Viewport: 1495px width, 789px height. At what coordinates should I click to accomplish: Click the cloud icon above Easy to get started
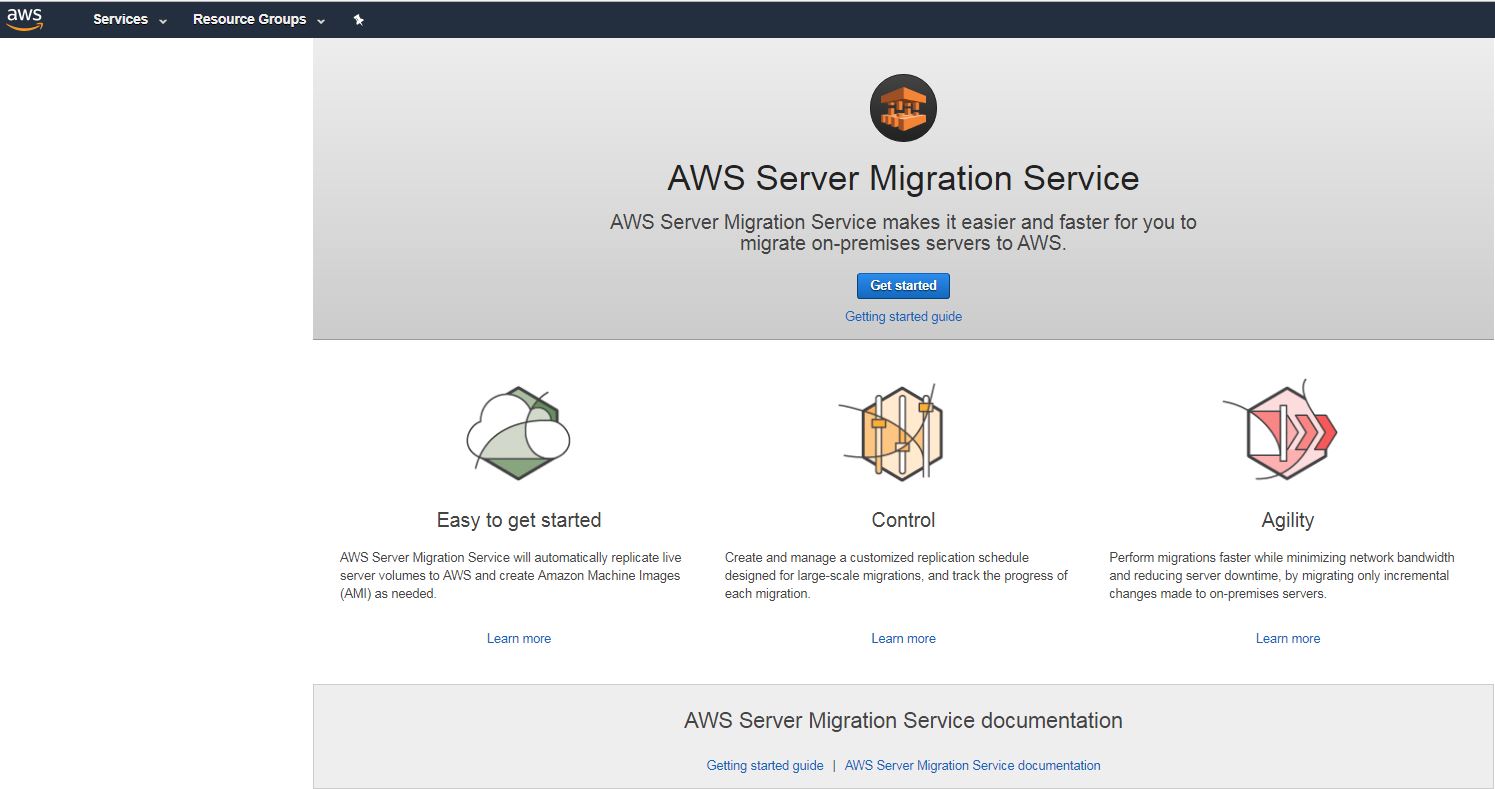tap(518, 434)
